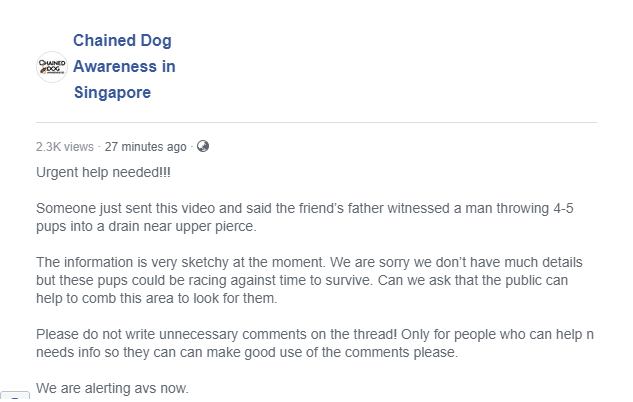Open the post via '27 minutes ago' timestamp
The width and height of the screenshot is (633, 402).
click(145, 147)
